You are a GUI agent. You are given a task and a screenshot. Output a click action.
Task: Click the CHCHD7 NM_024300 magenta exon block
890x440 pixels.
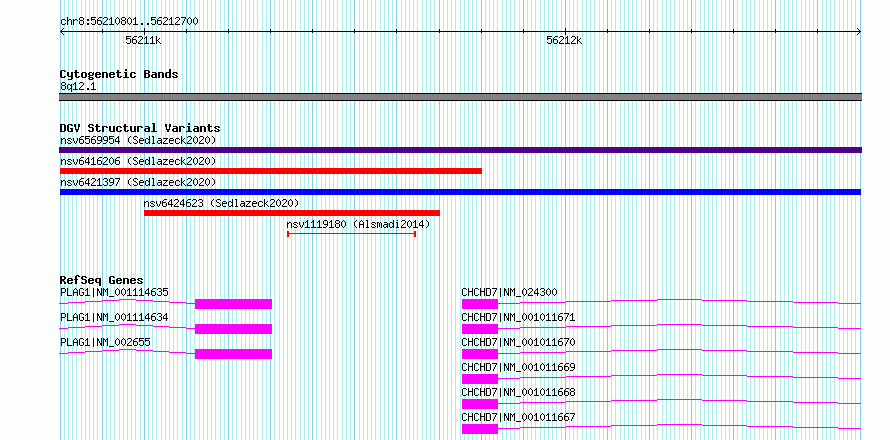coord(480,304)
